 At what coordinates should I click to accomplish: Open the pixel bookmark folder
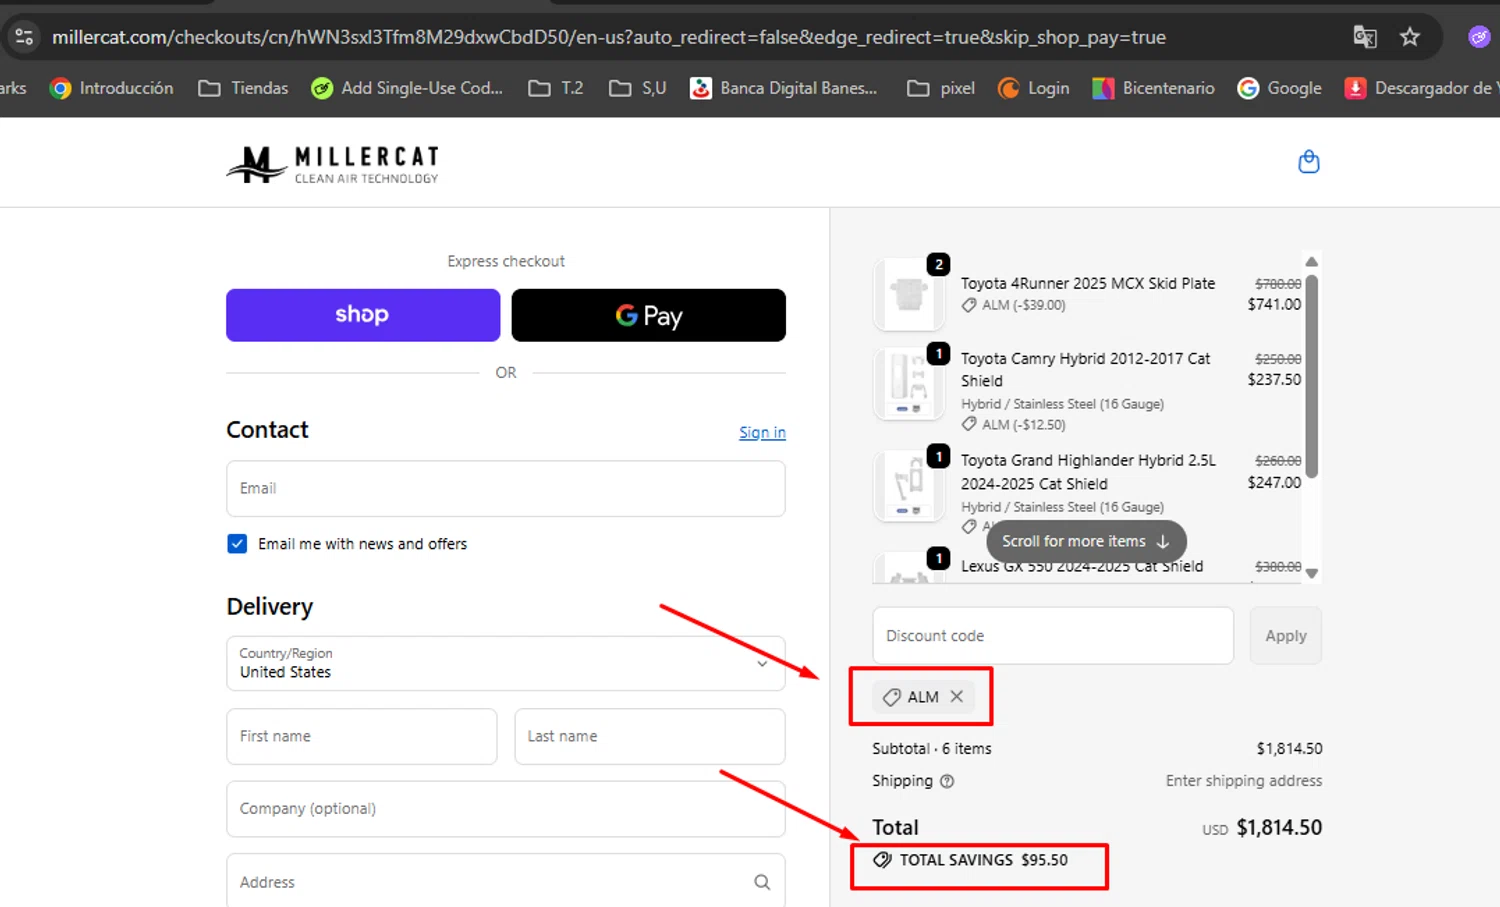pos(941,88)
